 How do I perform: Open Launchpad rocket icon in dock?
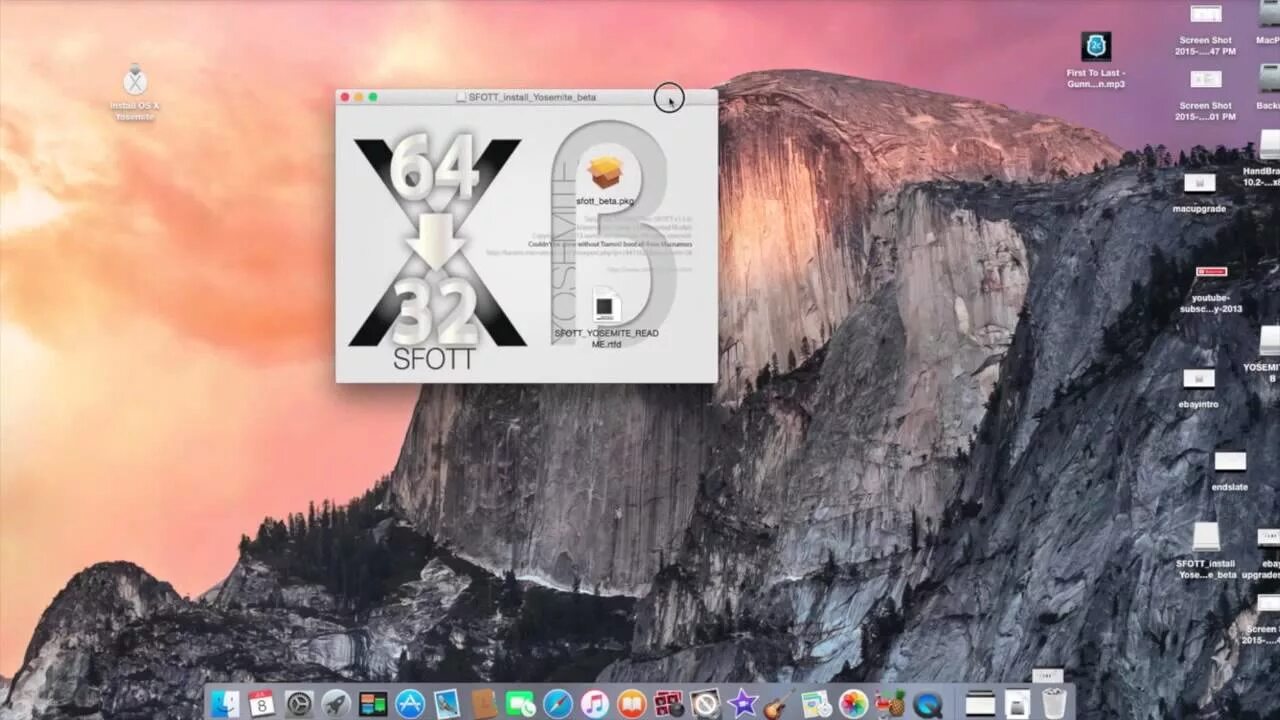click(336, 703)
